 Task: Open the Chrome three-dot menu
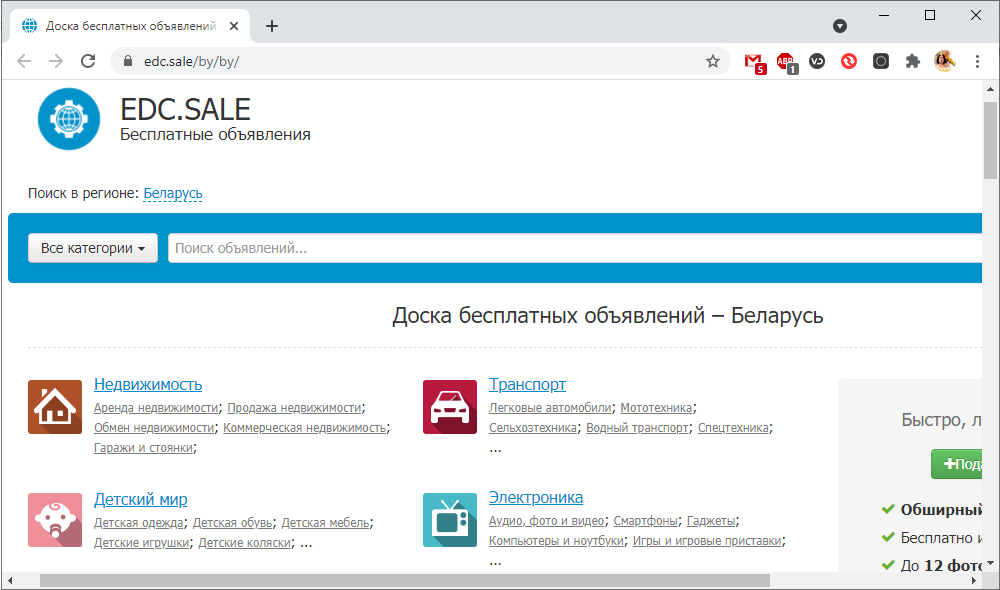point(976,61)
